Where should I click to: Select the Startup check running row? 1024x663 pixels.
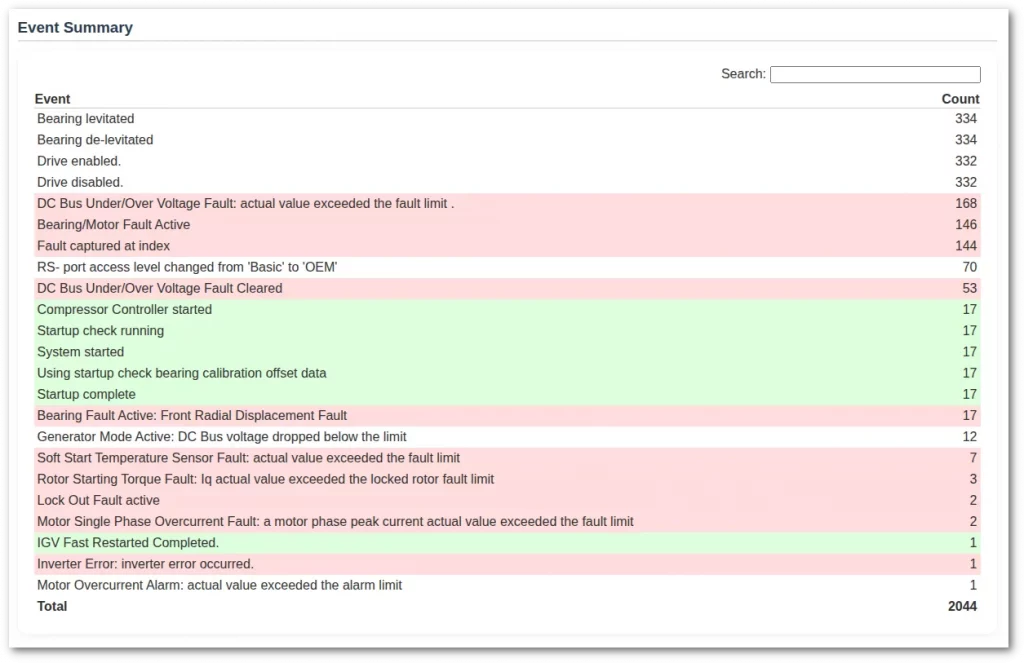100,331
